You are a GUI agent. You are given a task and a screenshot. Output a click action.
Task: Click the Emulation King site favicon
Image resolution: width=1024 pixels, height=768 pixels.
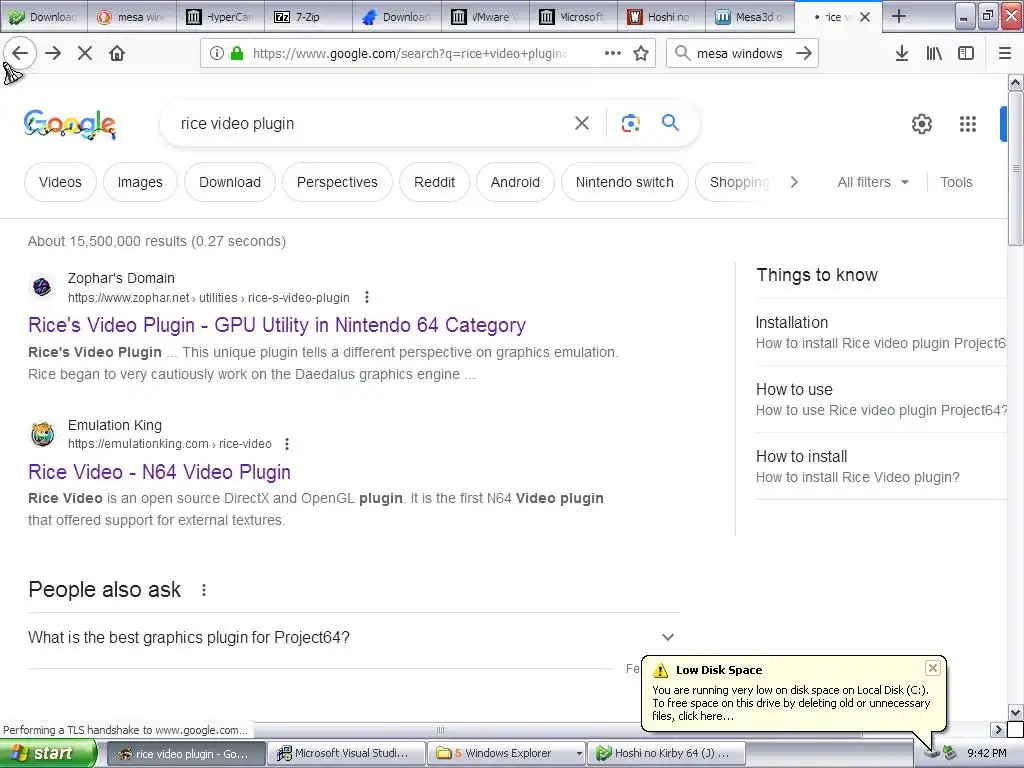coord(42,434)
